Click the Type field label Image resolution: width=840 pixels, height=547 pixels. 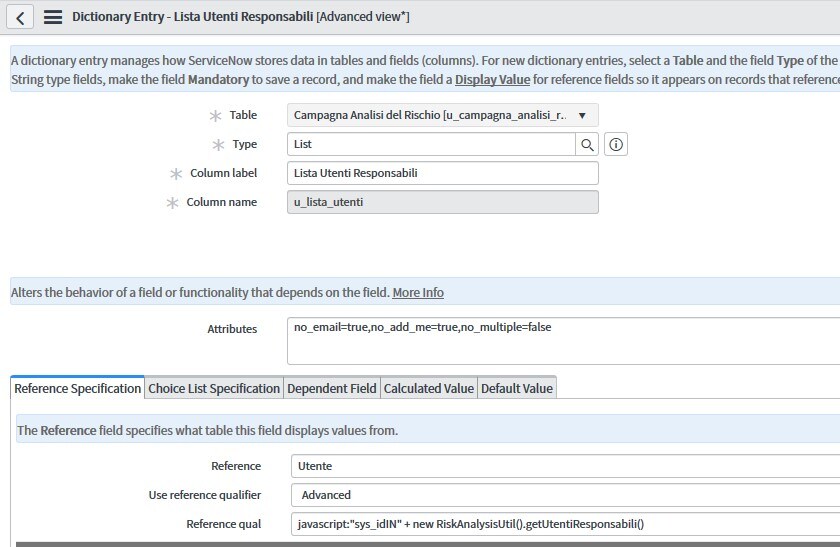point(244,145)
